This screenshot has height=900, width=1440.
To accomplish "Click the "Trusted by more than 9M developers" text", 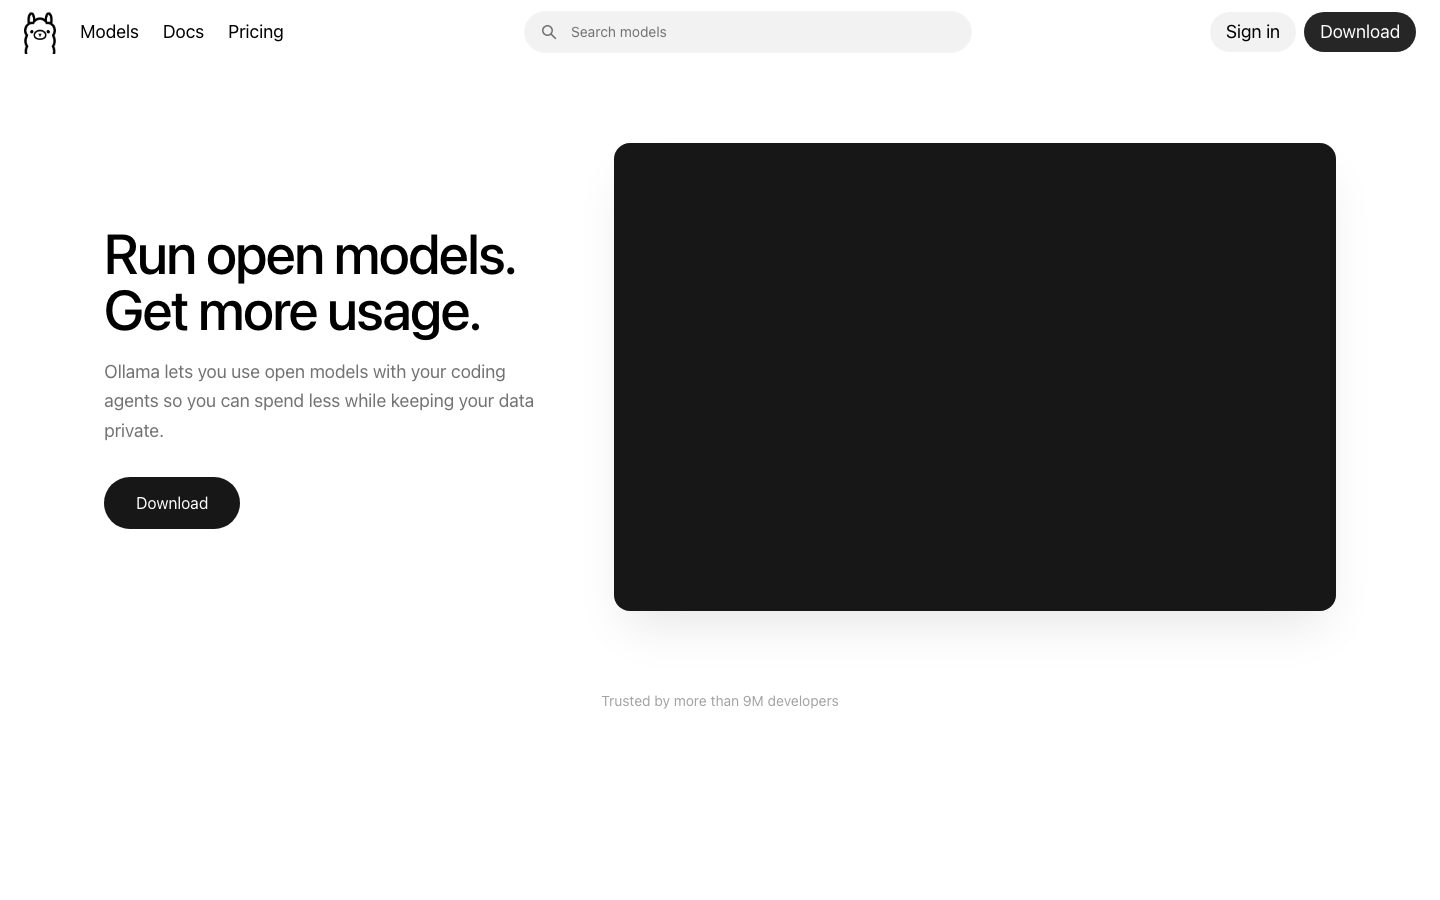I will 720,701.
